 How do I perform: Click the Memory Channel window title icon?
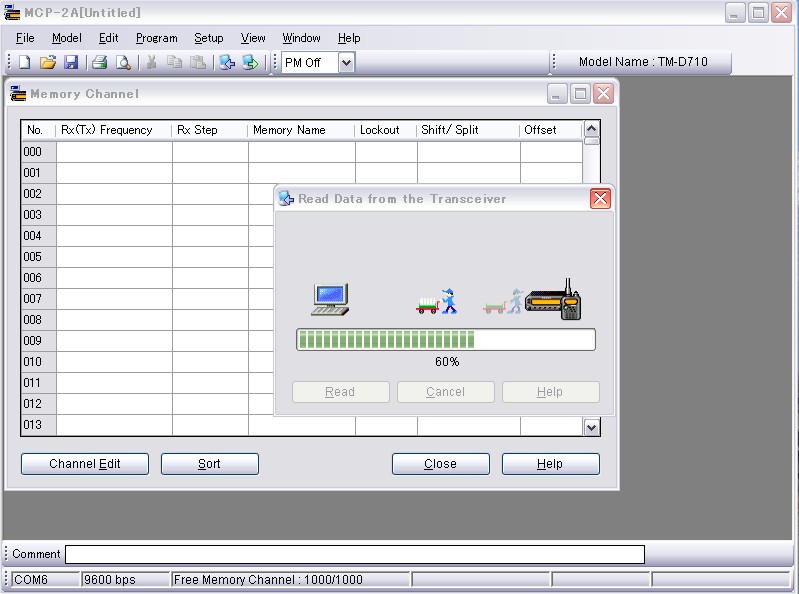tap(18, 94)
